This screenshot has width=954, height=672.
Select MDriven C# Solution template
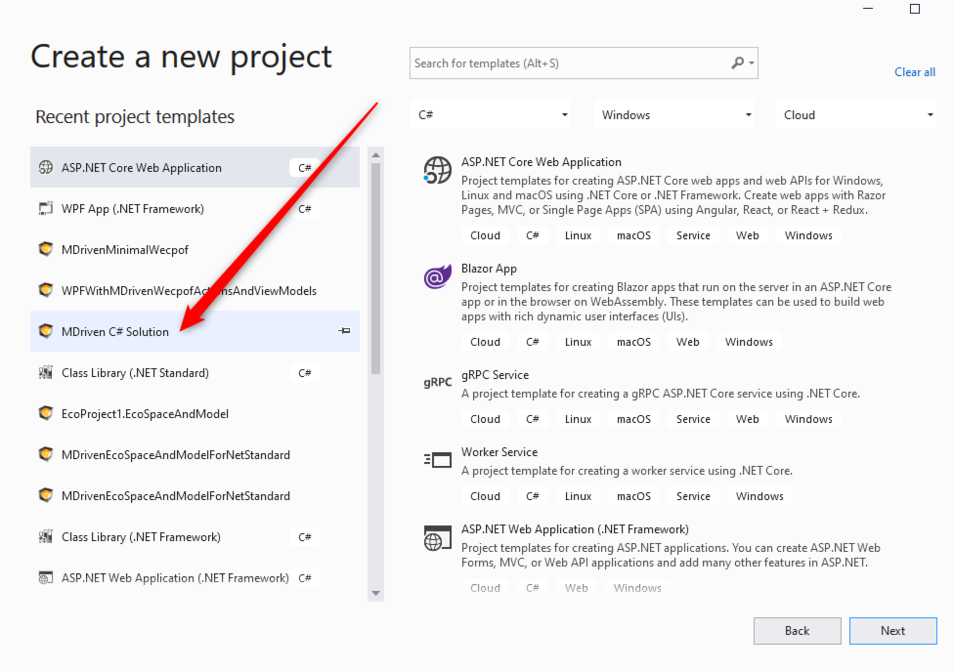[x=195, y=331]
